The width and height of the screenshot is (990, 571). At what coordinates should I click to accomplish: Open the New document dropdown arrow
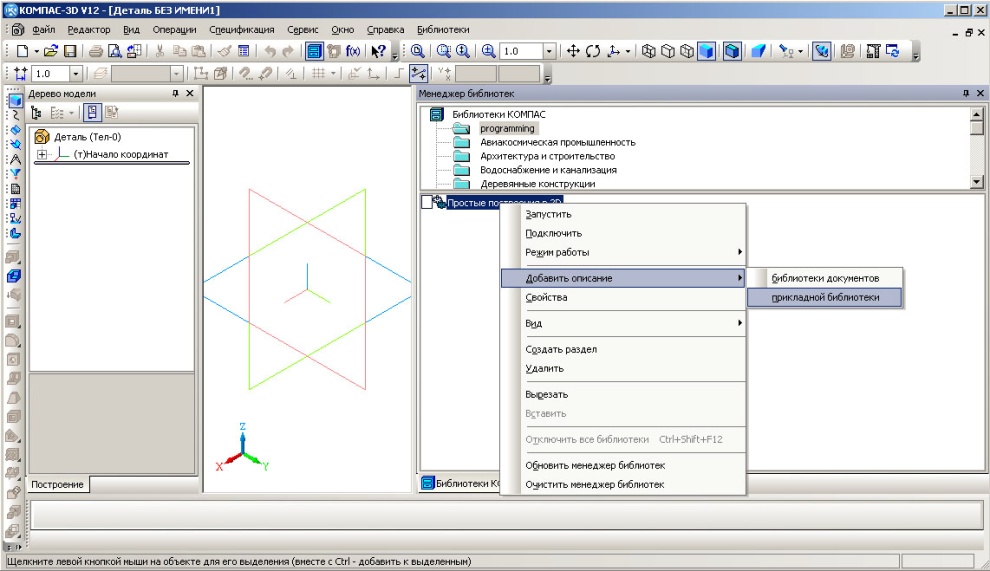[36, 51]
